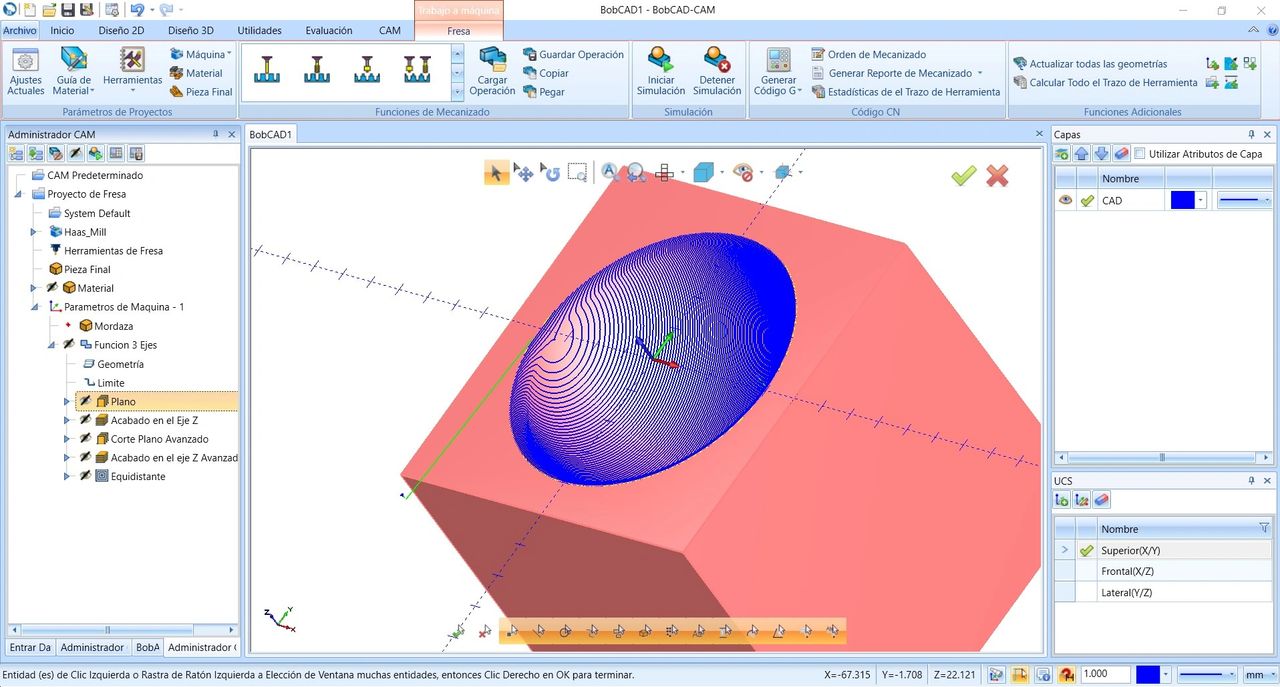Click Material button in the ribbon

click(196, 73)
